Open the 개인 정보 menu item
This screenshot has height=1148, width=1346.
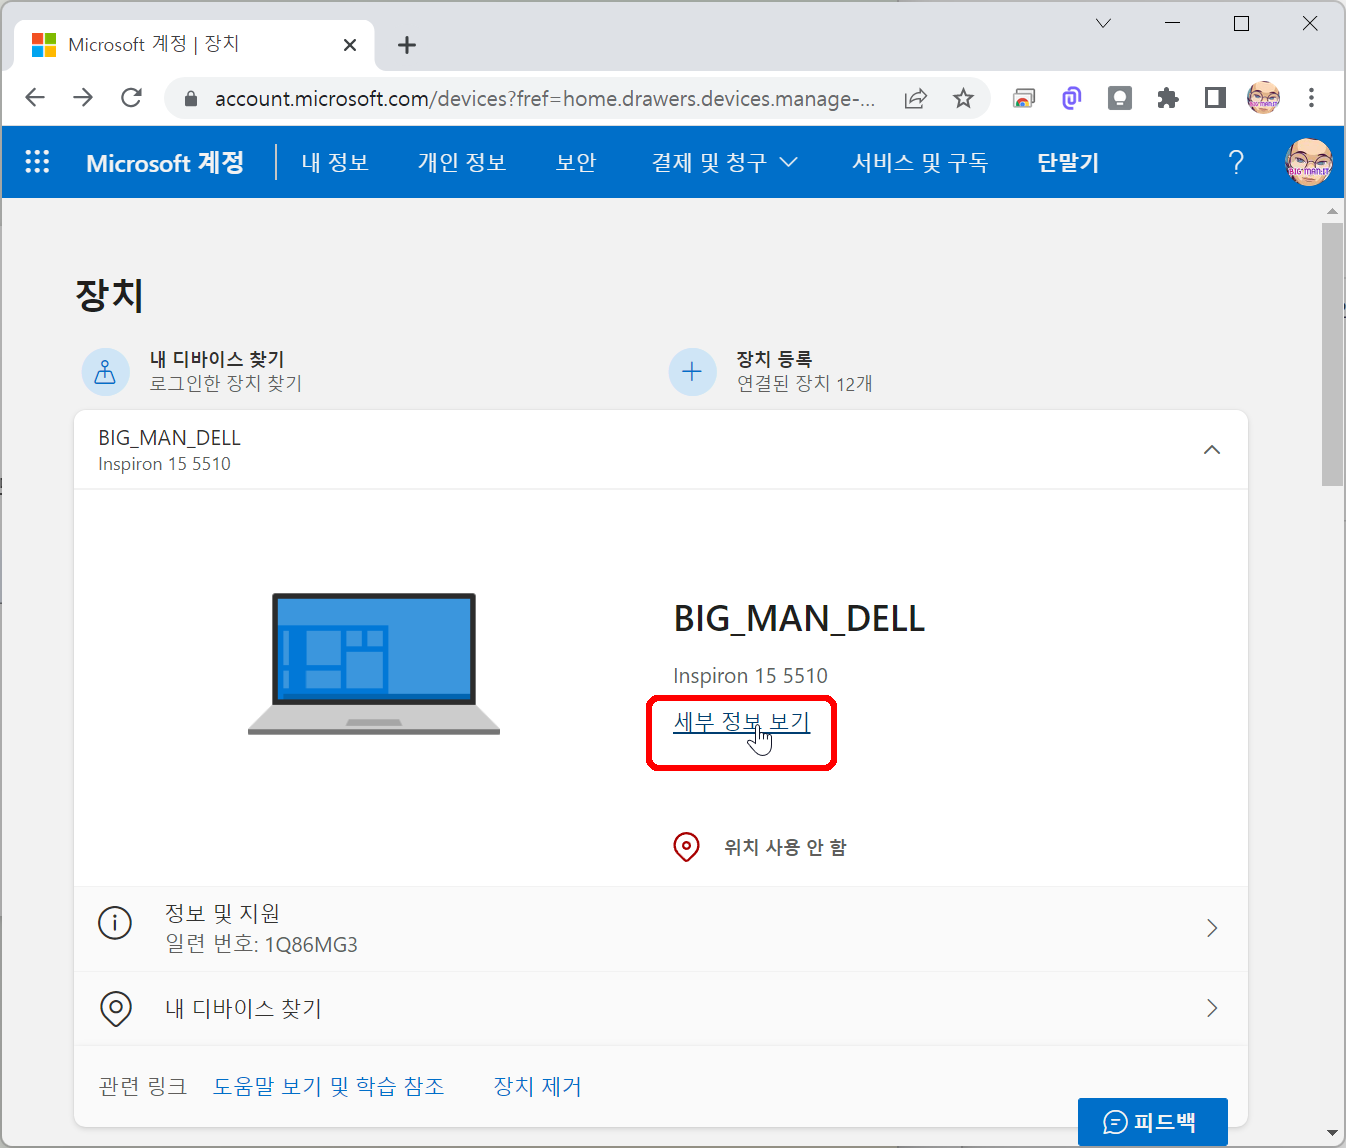tap(462, 162)
